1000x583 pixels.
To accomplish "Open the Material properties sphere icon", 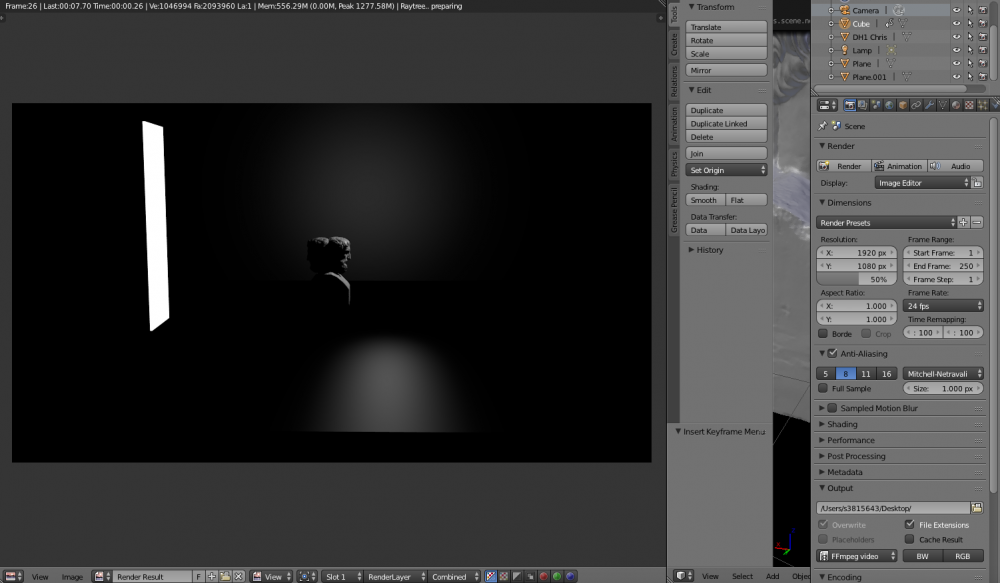I will (x=957, y=105).
